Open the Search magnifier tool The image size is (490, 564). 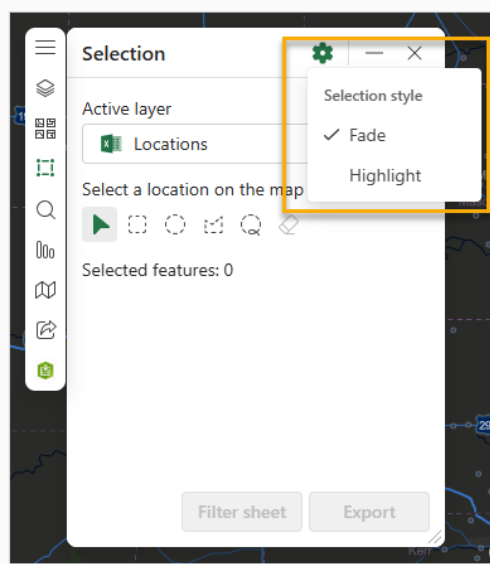[46, 210]
